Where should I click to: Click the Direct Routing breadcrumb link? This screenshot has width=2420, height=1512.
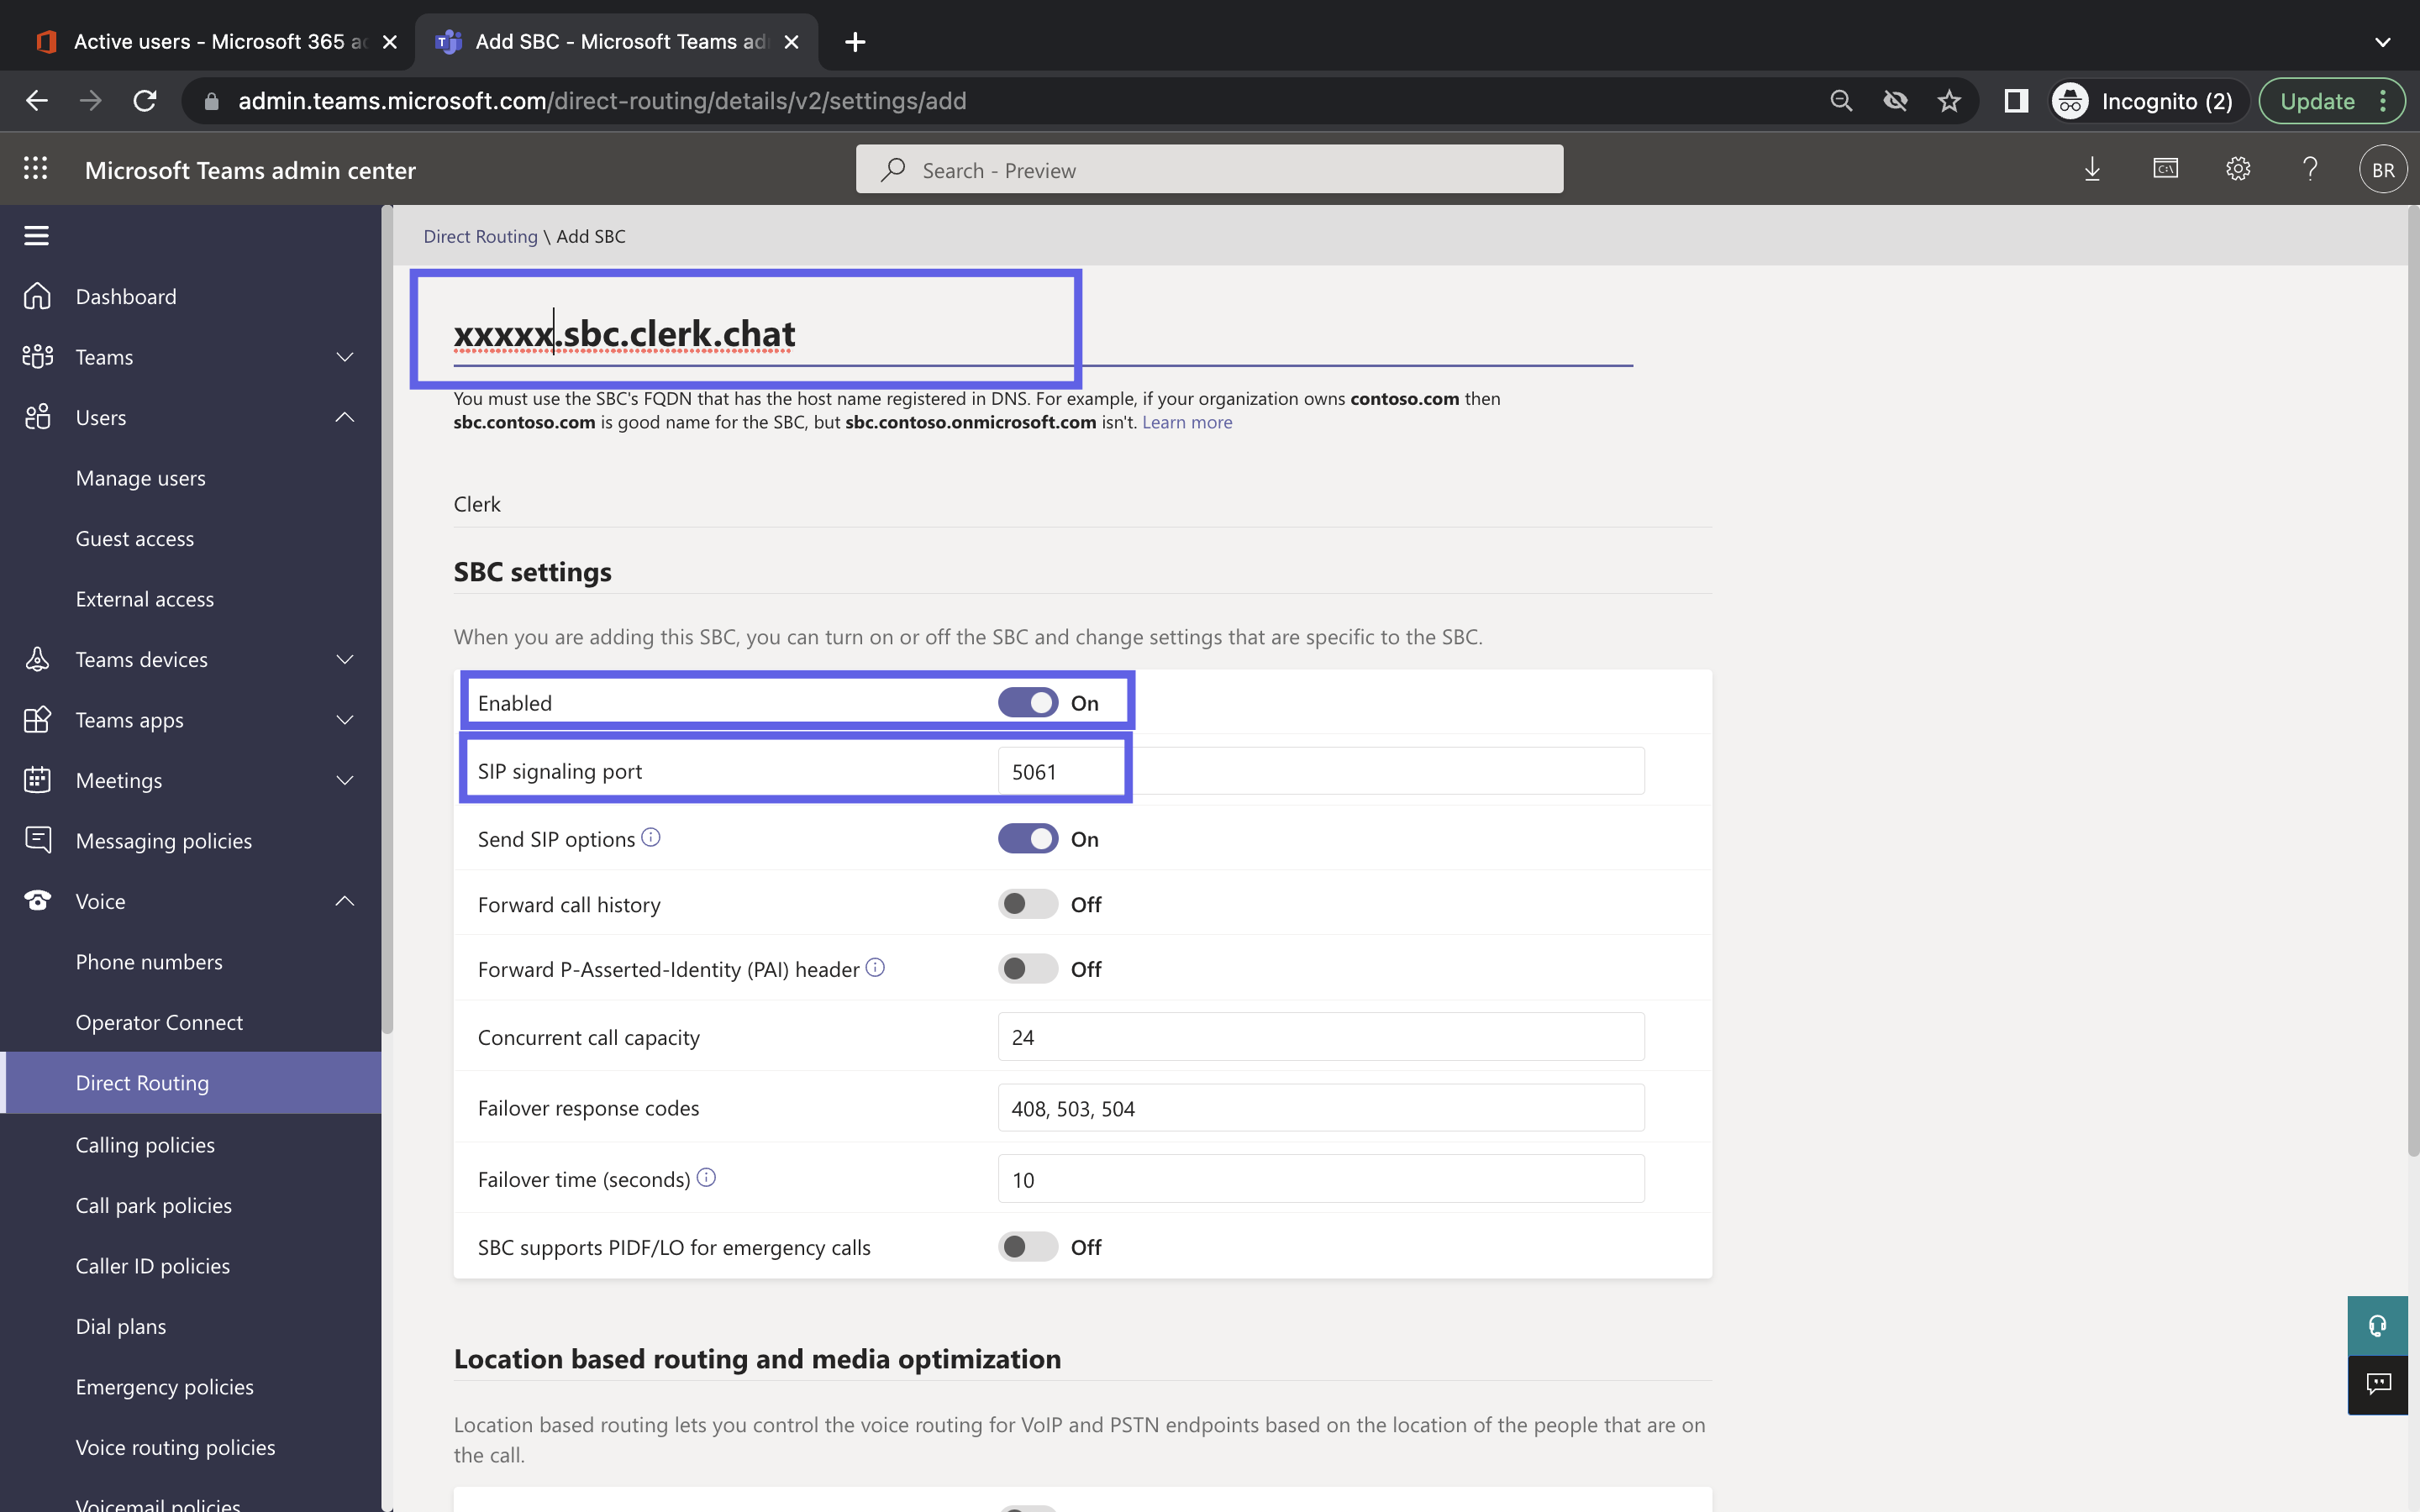pyautogui.click(x=480, y=236)
